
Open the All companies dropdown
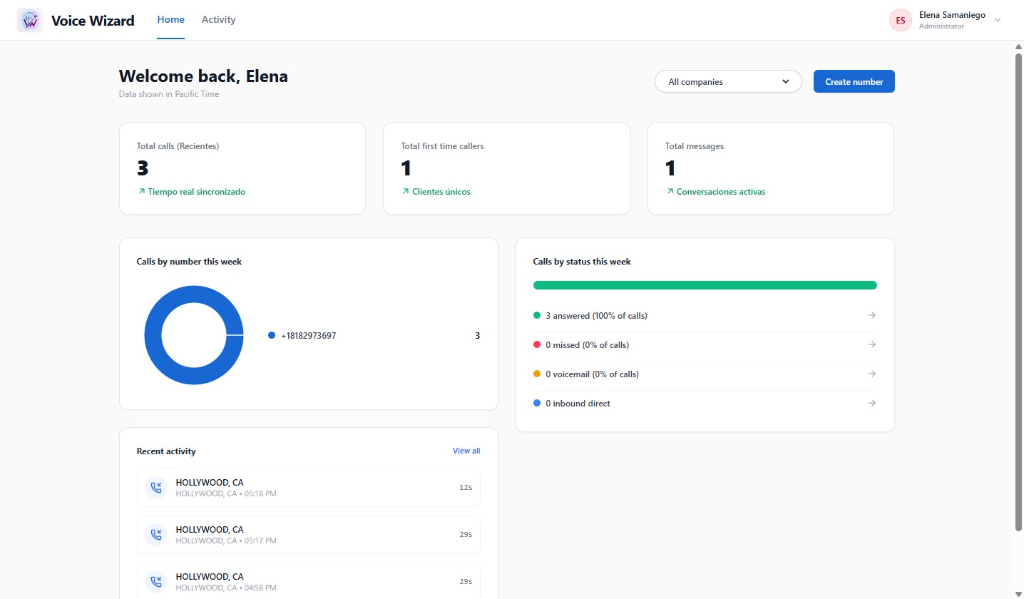728,82
